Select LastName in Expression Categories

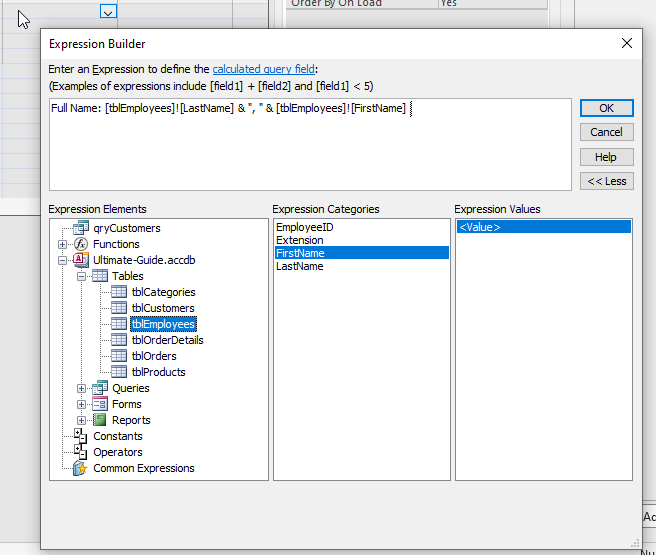[299, 266]
